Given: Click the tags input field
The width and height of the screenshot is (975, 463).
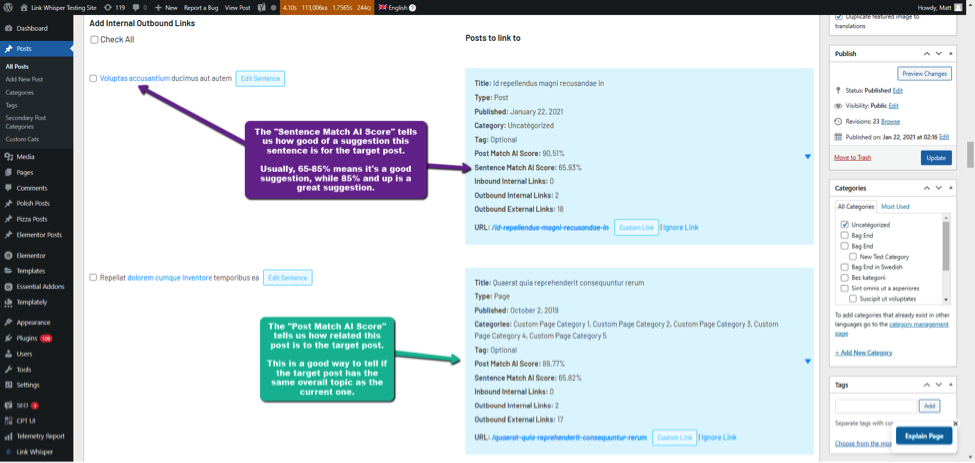Looking at the screenshot, I should pyautogui.click(x=876, y=406).
